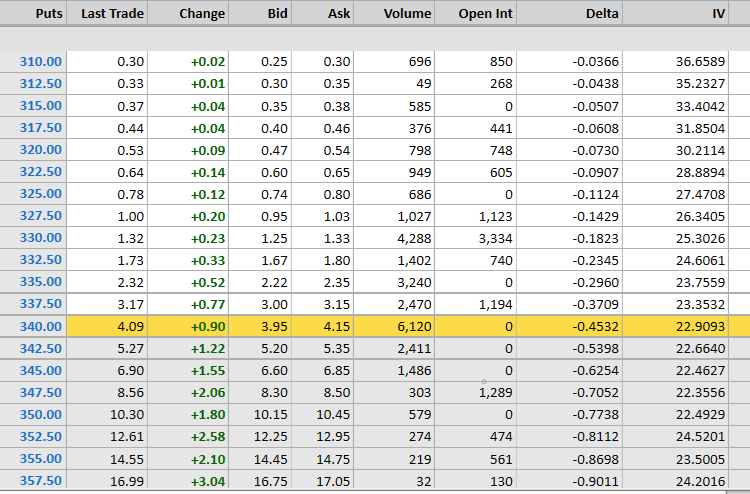Open the 310.00 strike put

pyautogui.click(x=41, y=62)
